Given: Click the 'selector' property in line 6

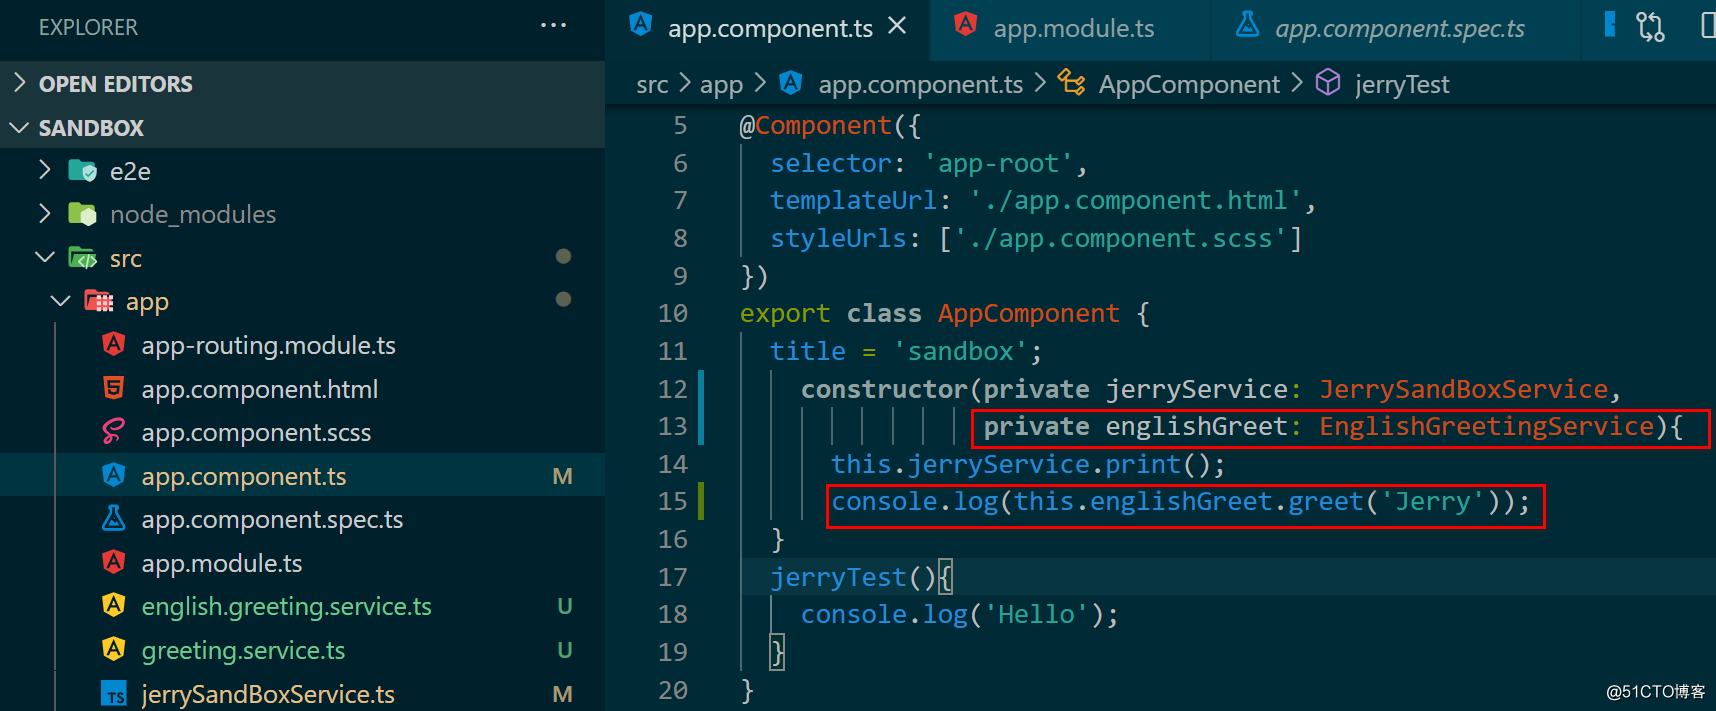Looking at the screenshot, I should tap(830, 163).
